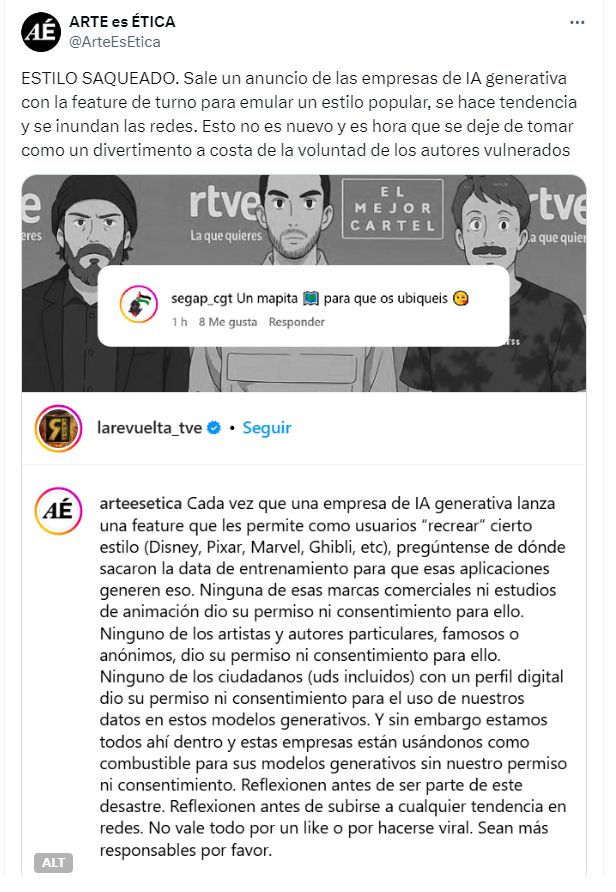The height and width of the screenshot is (892, 616).
Task: Open the ARTE es ÉTICA display name link
Action: tap(122, 22)
